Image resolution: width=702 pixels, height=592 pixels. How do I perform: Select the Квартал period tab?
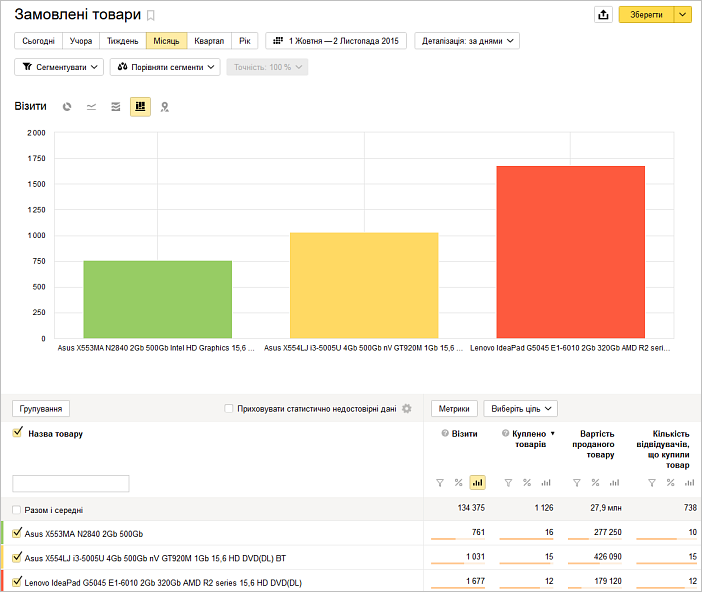[x=209, y=41]
